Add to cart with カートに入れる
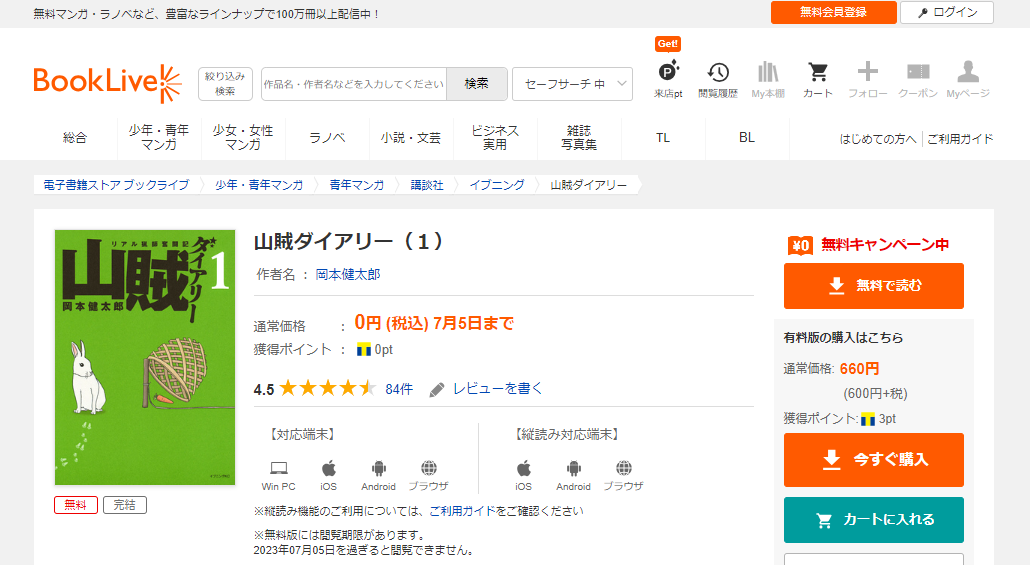The height and width of the screenshot is (565, 1030). point(873,520)
